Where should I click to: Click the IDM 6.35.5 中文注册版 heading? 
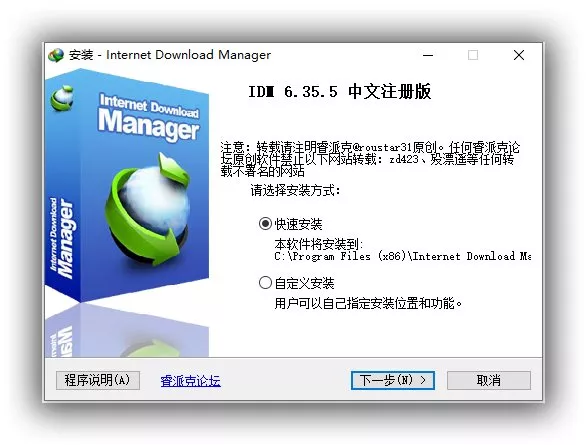pyautogui.click(x=340, y=92)
